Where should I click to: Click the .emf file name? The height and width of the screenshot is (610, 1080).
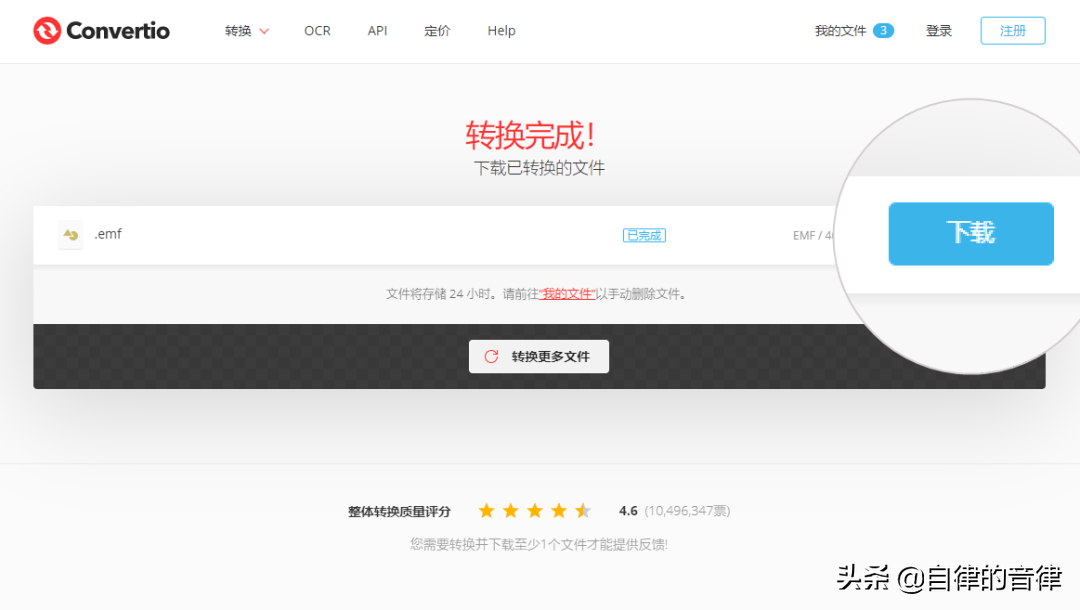(108, 234)
